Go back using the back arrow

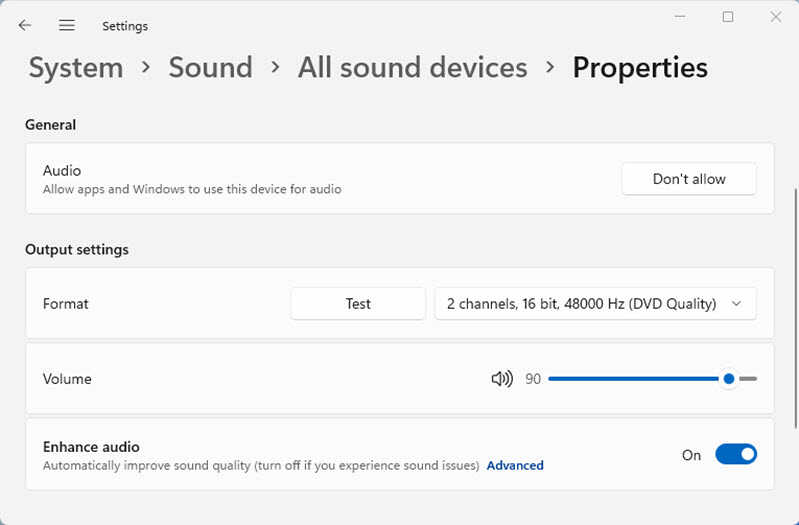[x=24, y=25]
